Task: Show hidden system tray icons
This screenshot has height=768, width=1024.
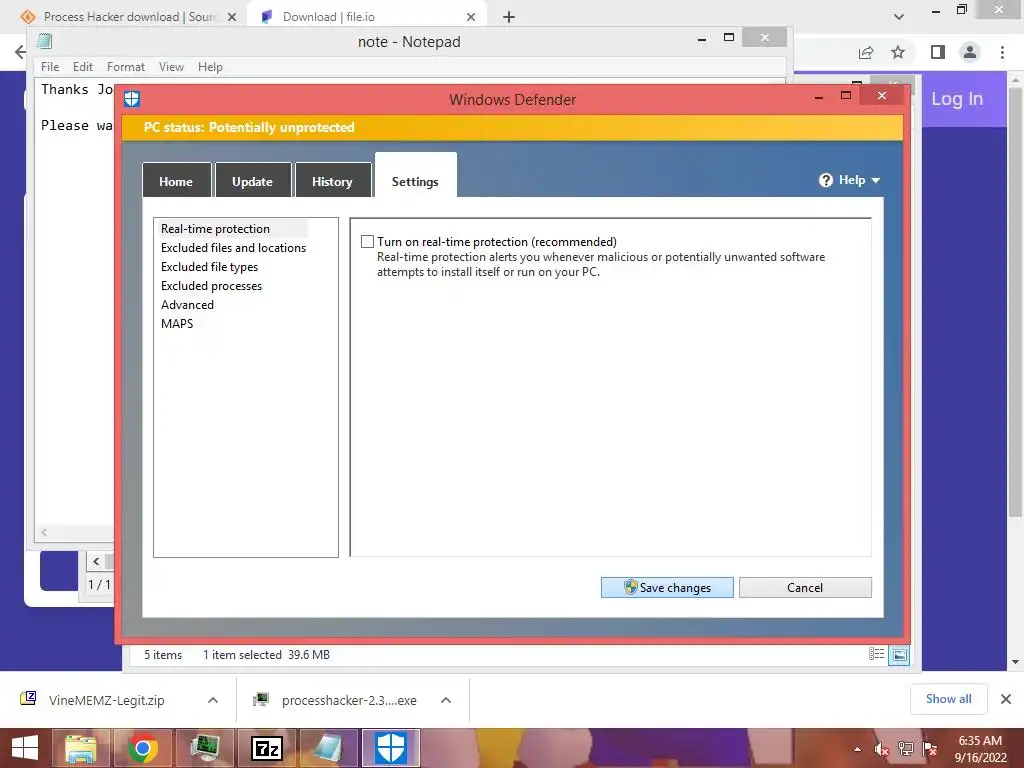Action: pyautogui.click(x=857, y=749)
